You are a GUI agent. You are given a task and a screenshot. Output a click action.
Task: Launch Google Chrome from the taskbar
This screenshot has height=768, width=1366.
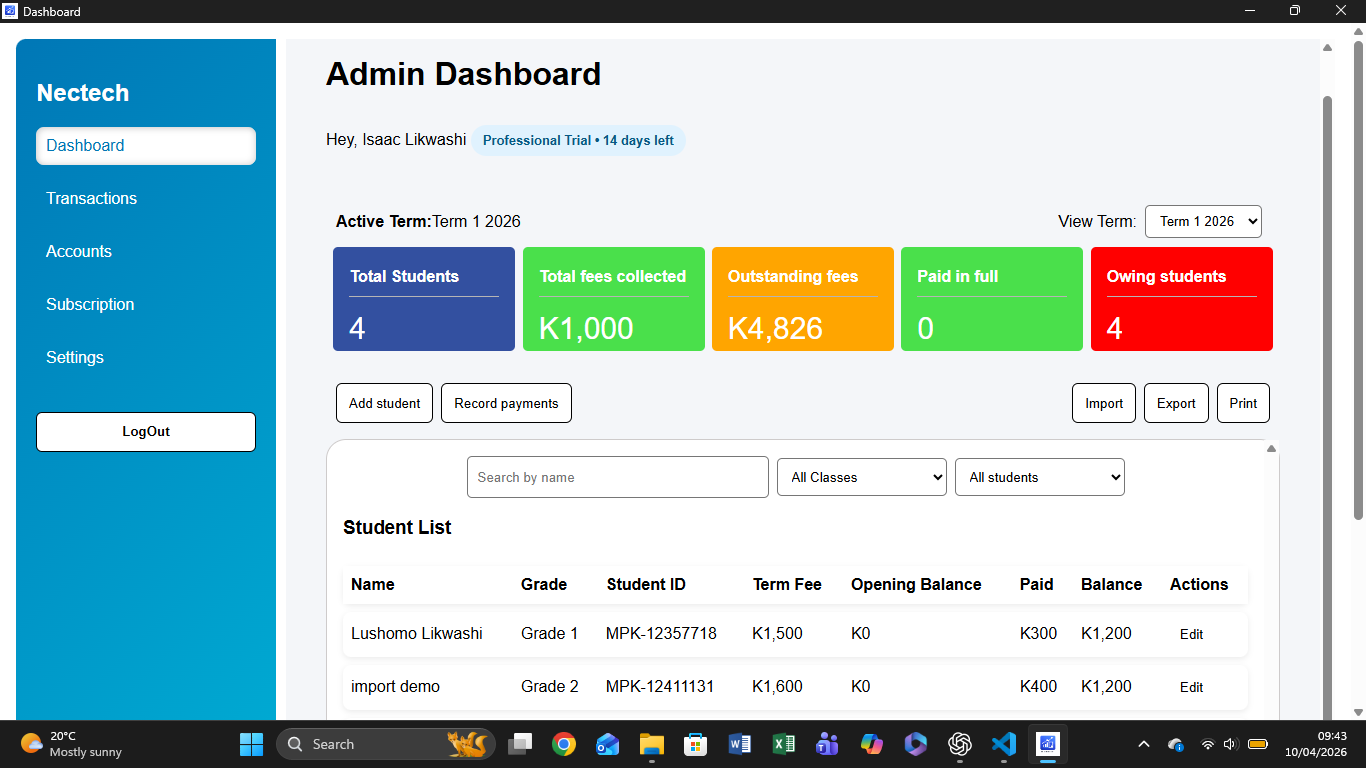(563, 744)
